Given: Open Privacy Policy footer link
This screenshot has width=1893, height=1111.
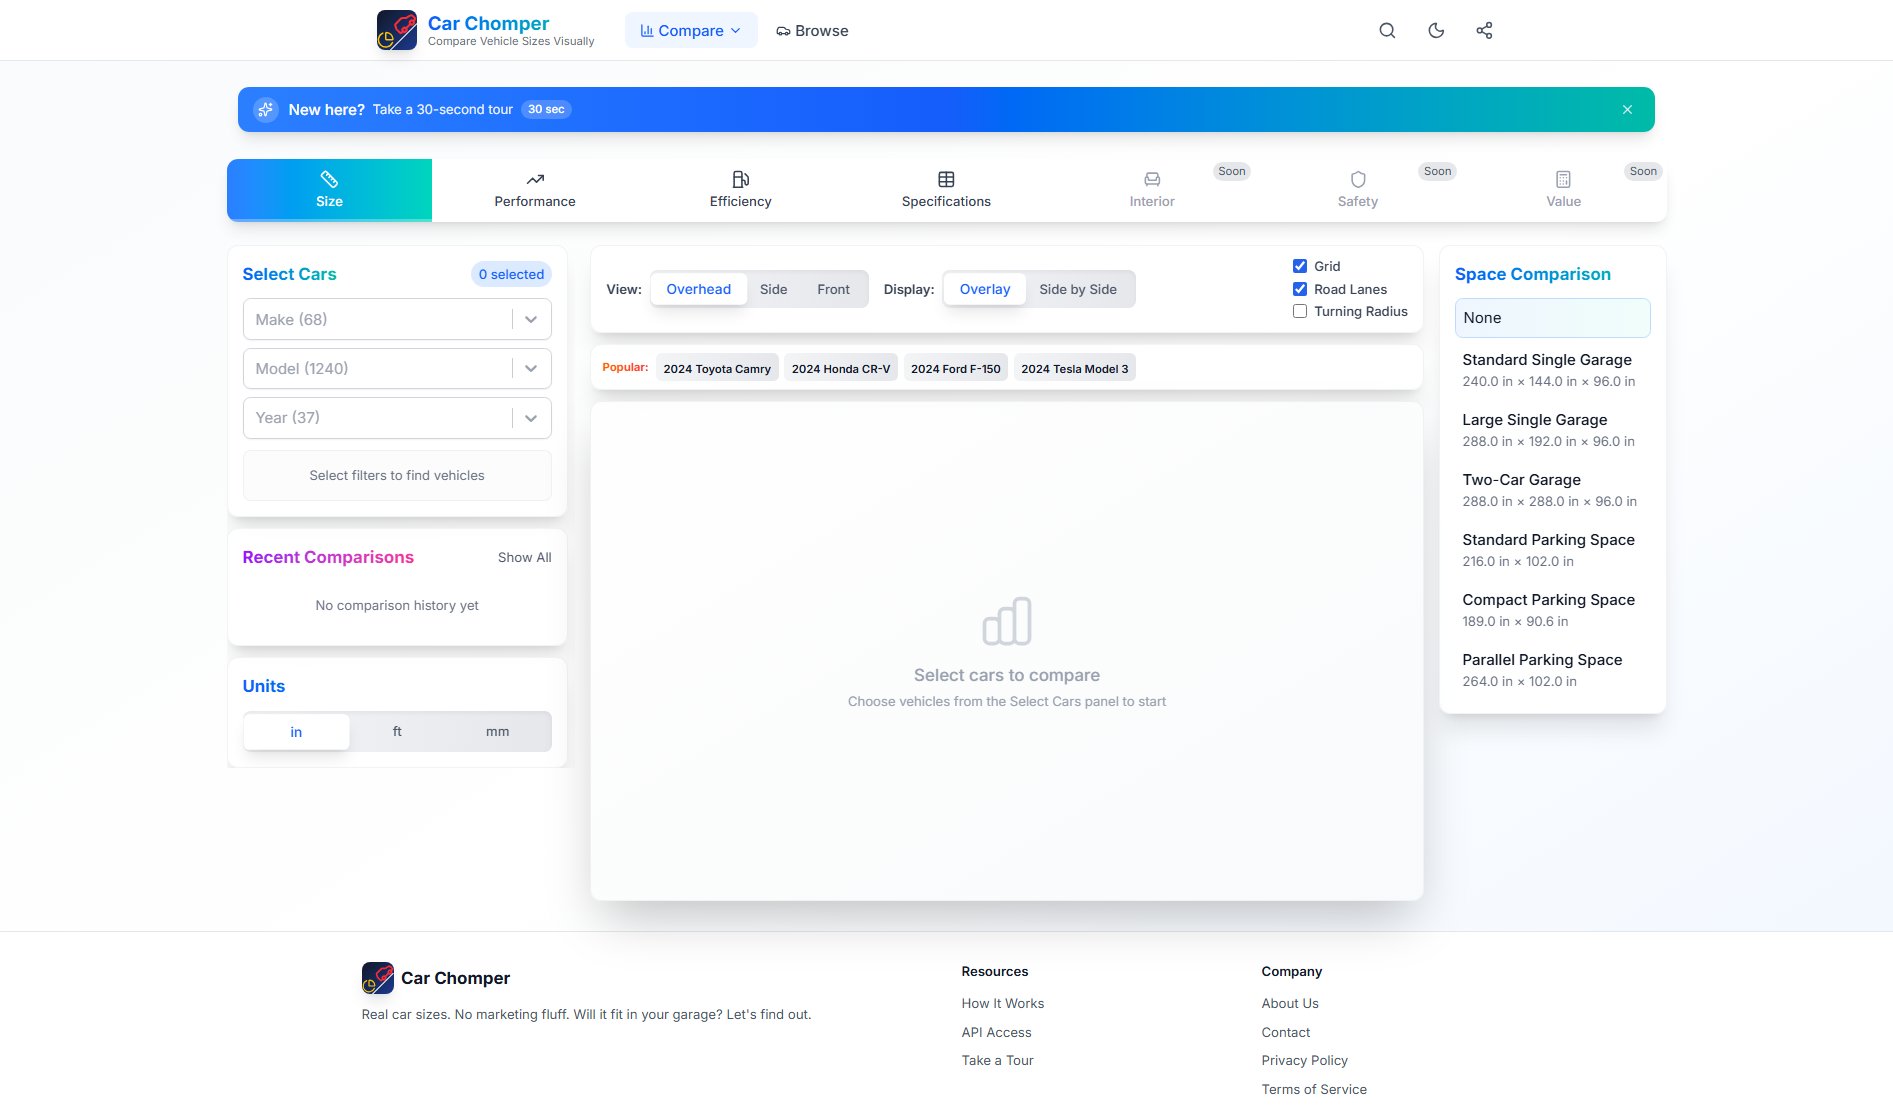Looking at the screenshot, I should click(1305, 1061).
